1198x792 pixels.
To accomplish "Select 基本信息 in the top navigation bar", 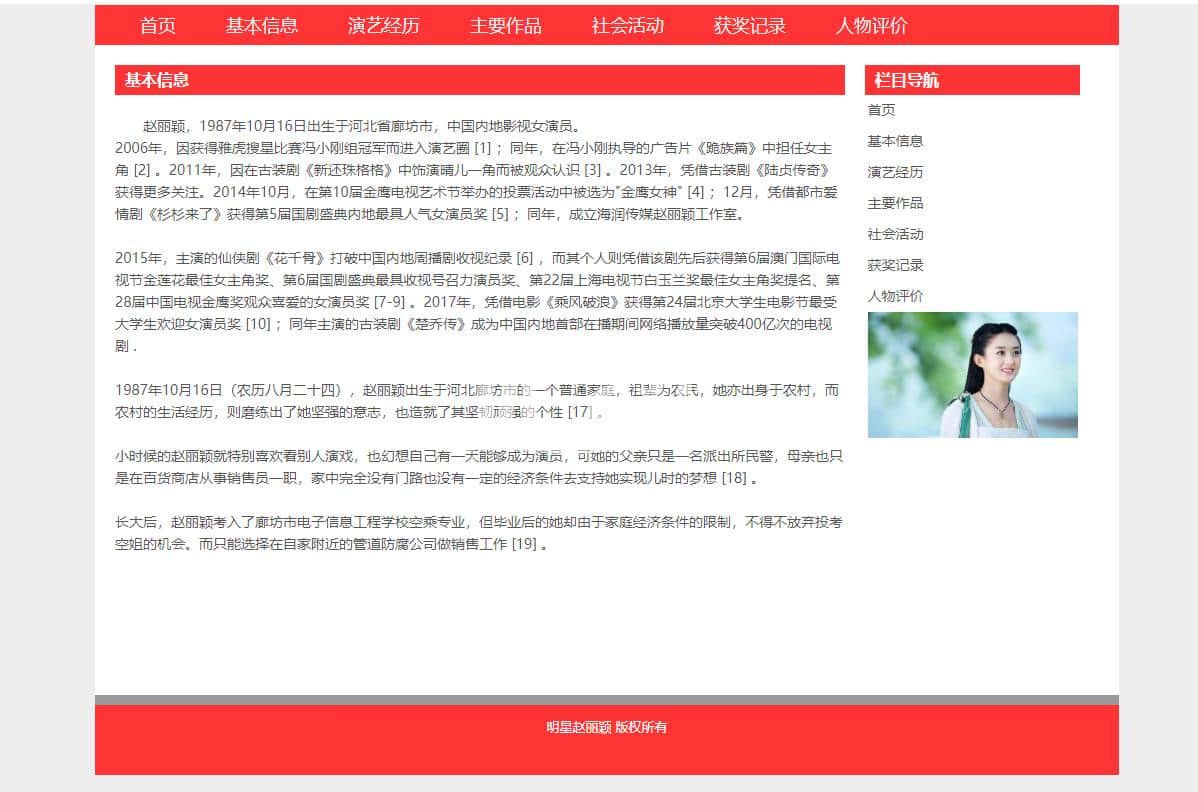I will pos(261,26).
